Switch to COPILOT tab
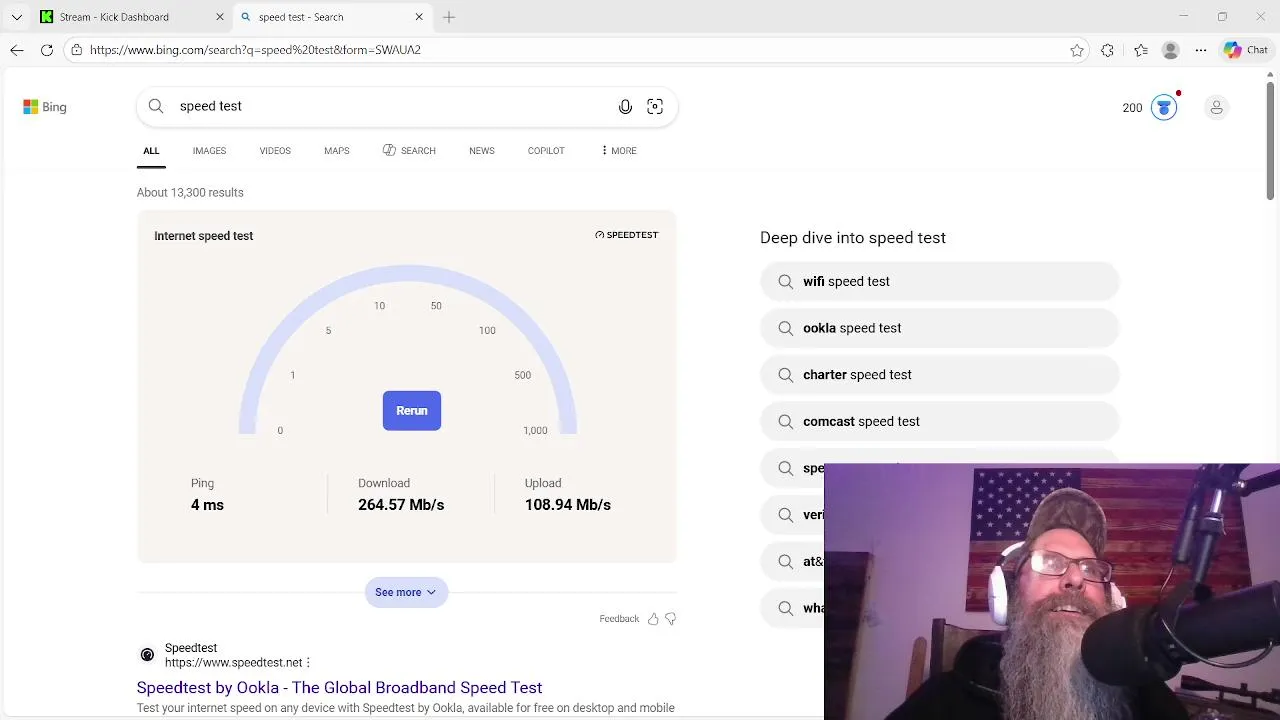Image resolution: width=1280 pixels, height=720 pixels. 546,151
